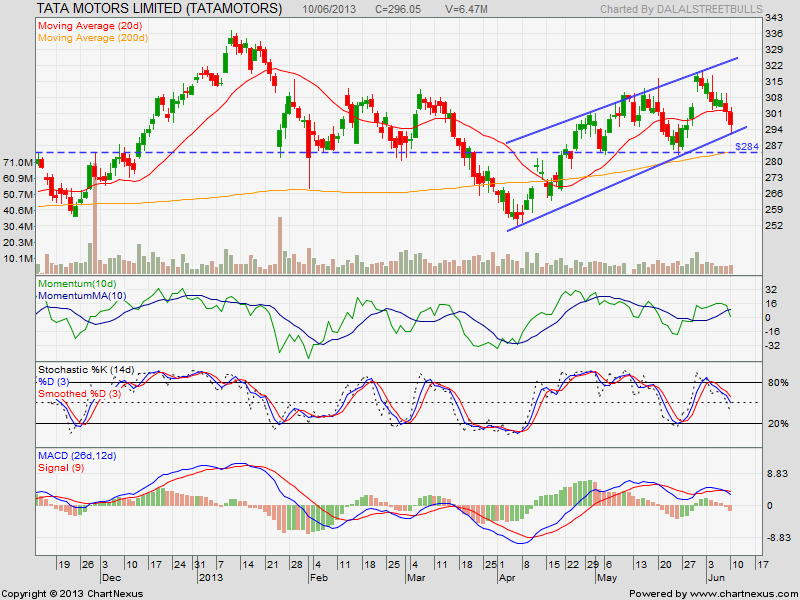This screenshot has height=600, width=800.
Task: Click the 301 price axis label
Action: coord(774,113)
